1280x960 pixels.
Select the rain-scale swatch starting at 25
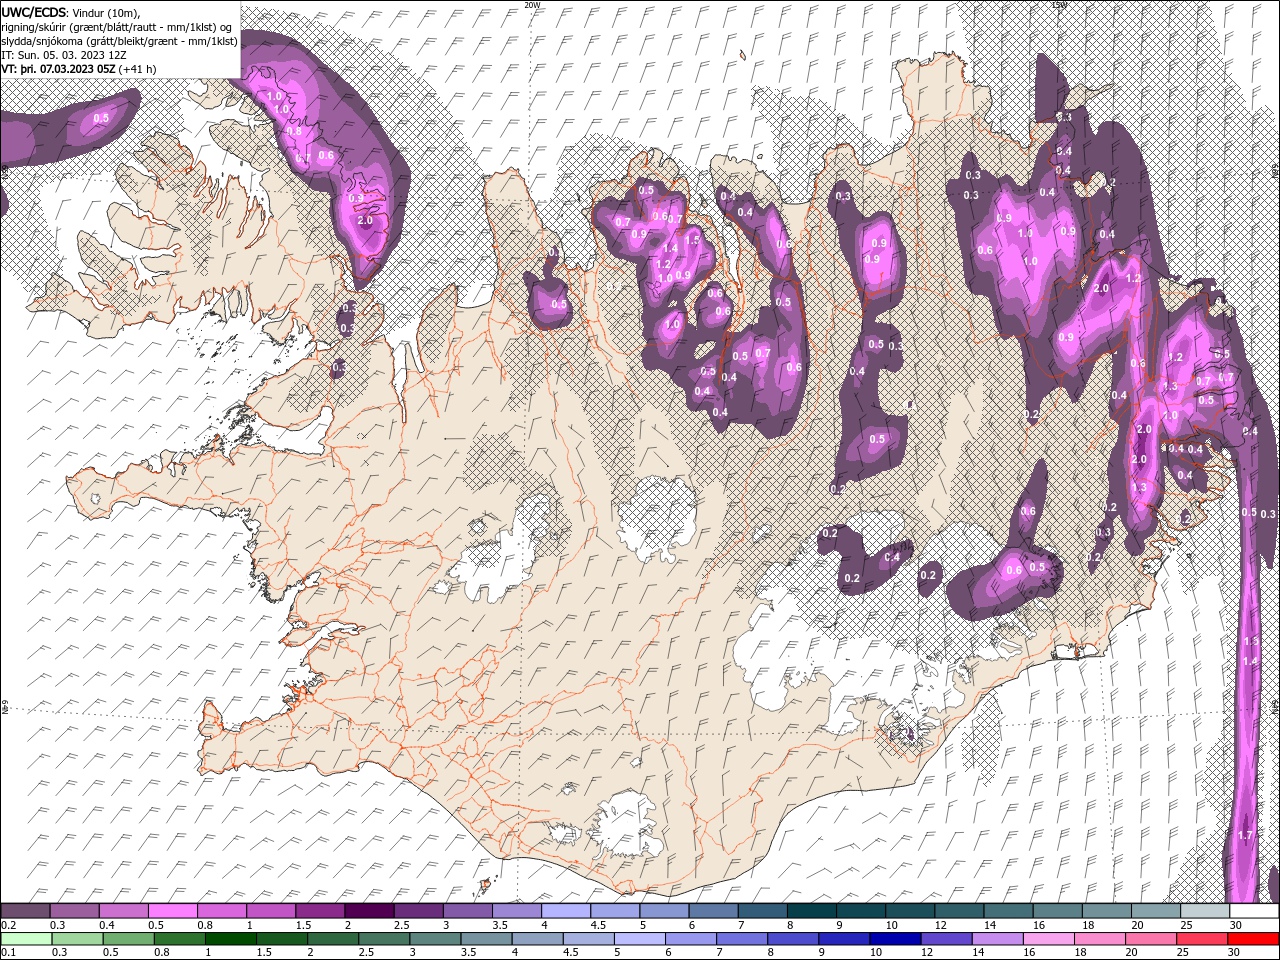point(1202,939)
